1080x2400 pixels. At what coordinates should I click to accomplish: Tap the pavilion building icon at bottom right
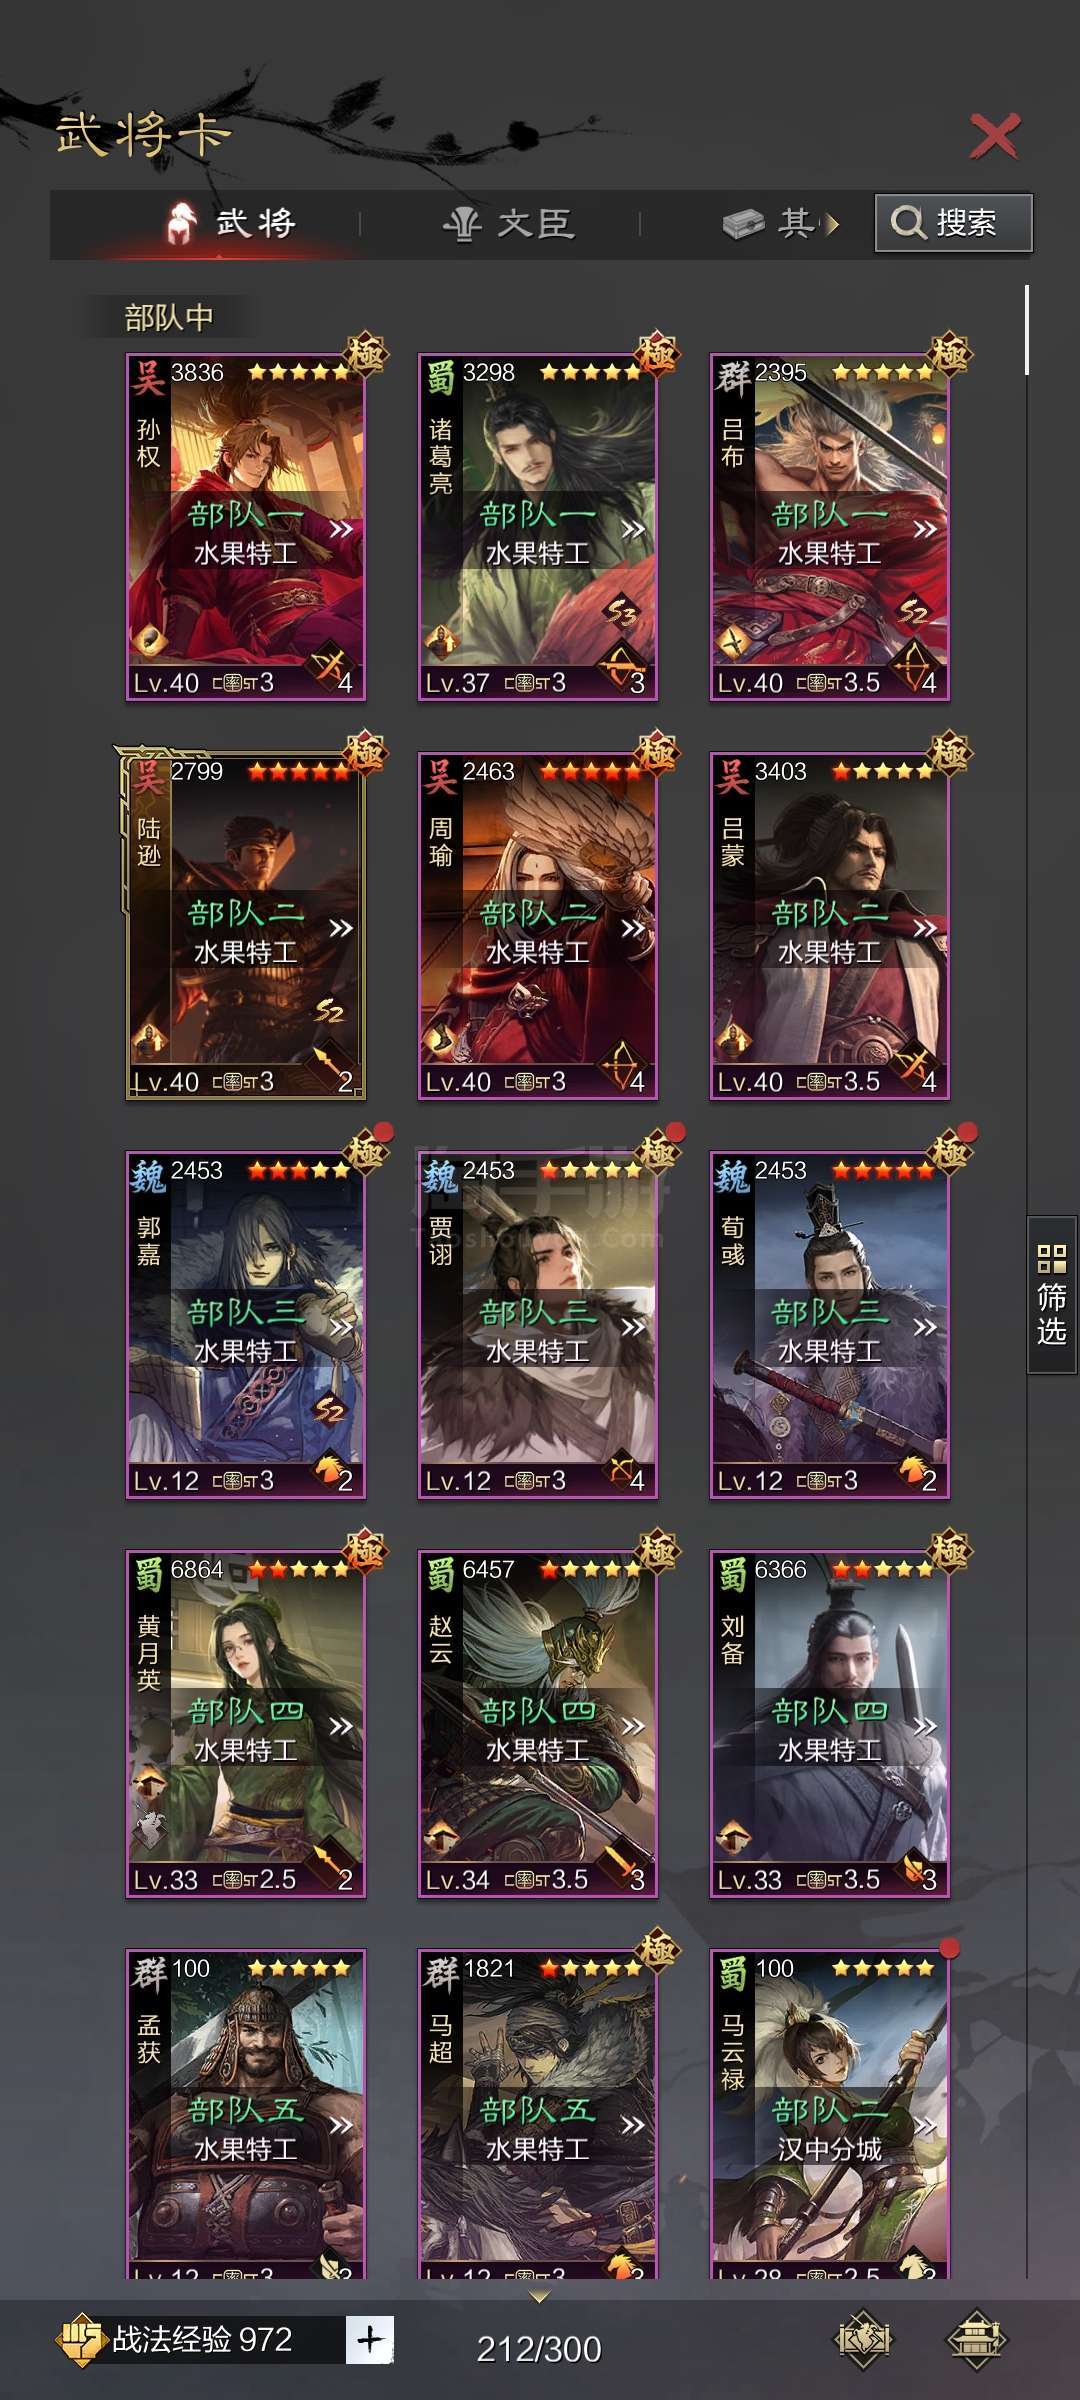(976, 2339)
